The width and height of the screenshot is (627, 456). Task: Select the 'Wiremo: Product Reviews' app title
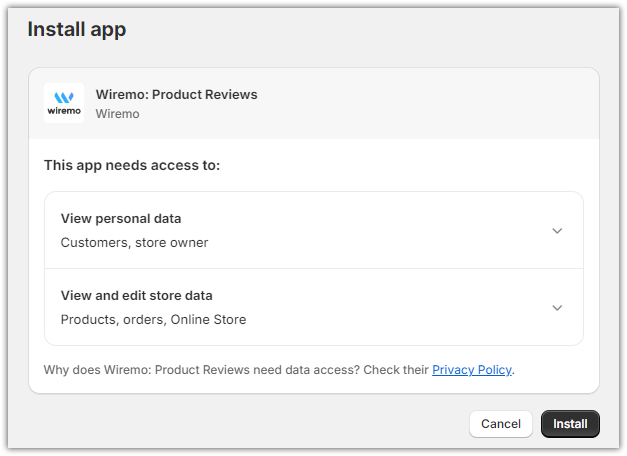(x=176, y=94)
